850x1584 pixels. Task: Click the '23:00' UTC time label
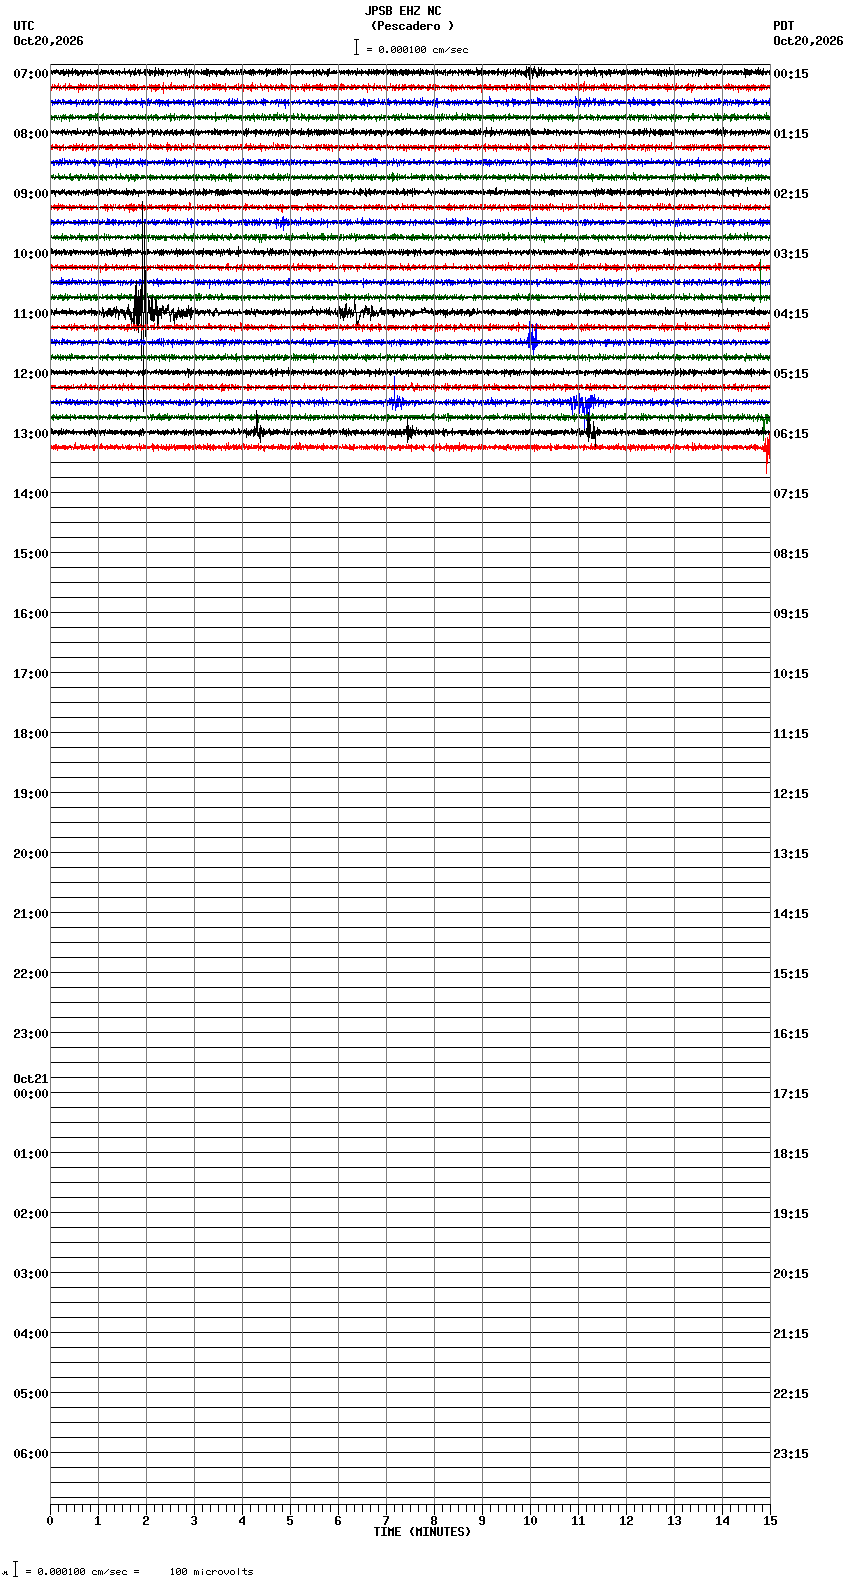[x=31, y=1034]
